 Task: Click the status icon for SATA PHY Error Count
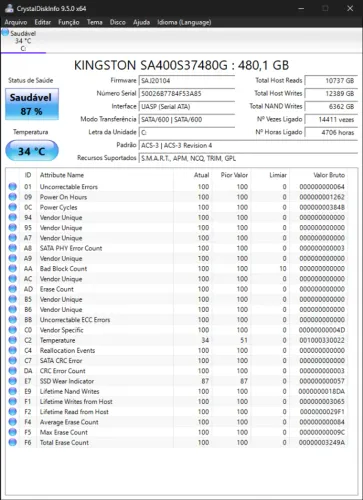13,248
